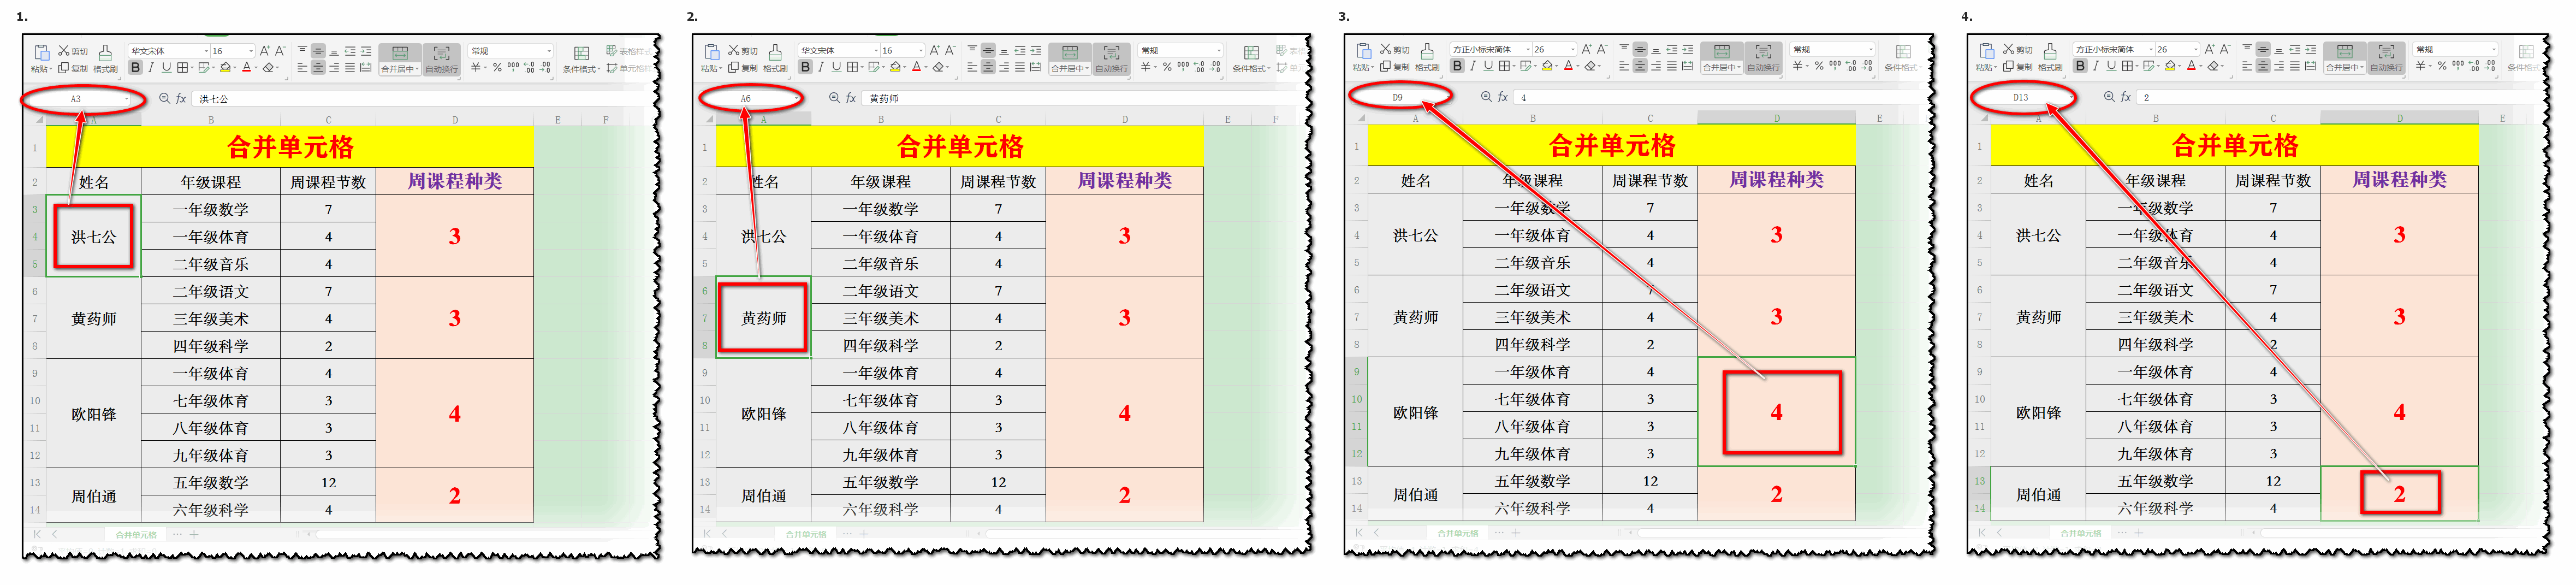Select sheet tab 合并单元格 in screenshot 3
The height and width of the screenshot is (585, 2576).
pyautogui.click(x=1457, y=534)
